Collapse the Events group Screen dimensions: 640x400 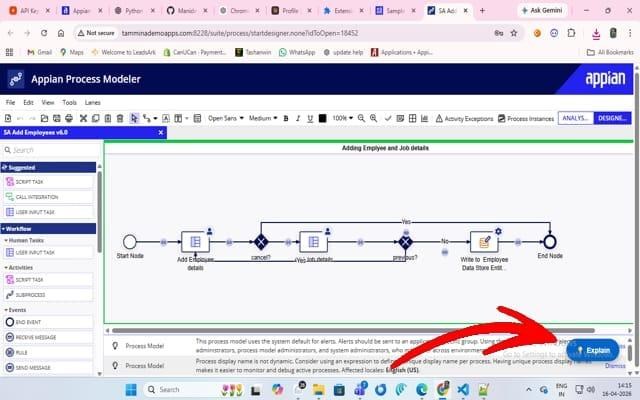pos(15,310)
